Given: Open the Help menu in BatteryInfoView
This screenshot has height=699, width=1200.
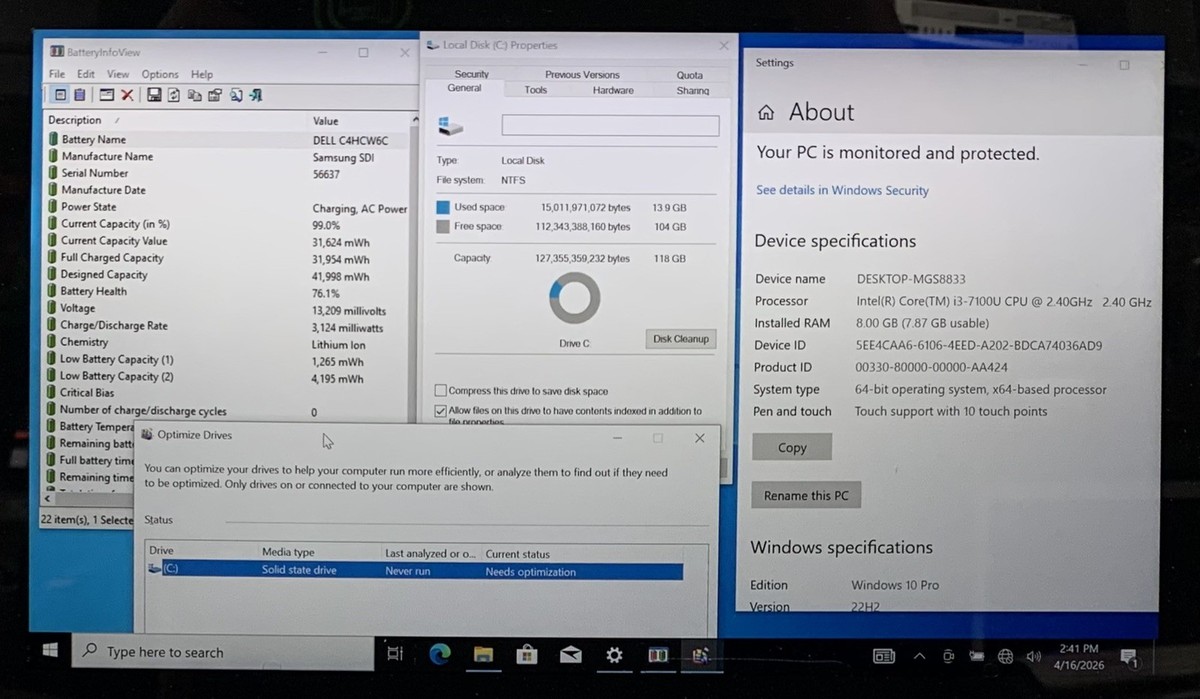Looking at the screenshot, I should (x=202, y=74).
